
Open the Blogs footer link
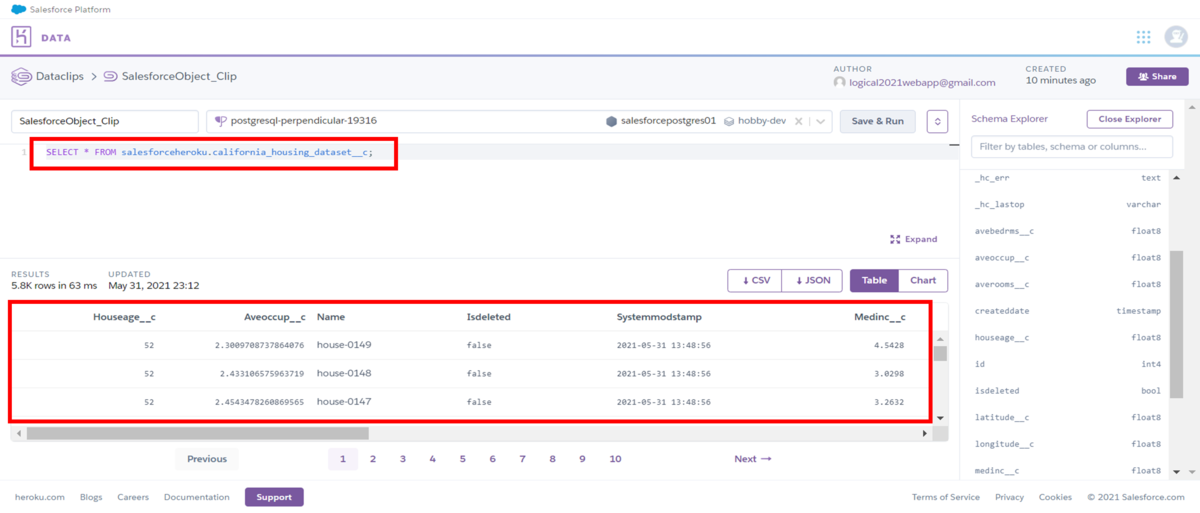click(x=91, y=497)
